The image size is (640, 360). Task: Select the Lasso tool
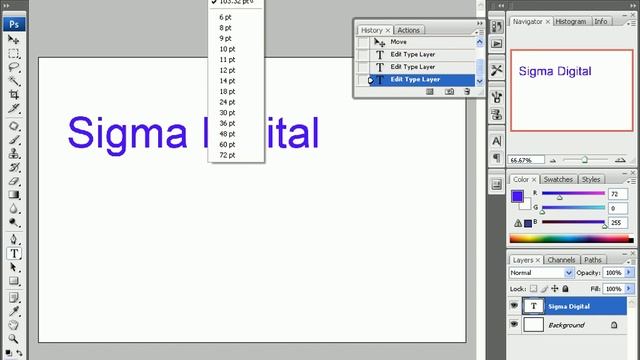click(13, 67)
